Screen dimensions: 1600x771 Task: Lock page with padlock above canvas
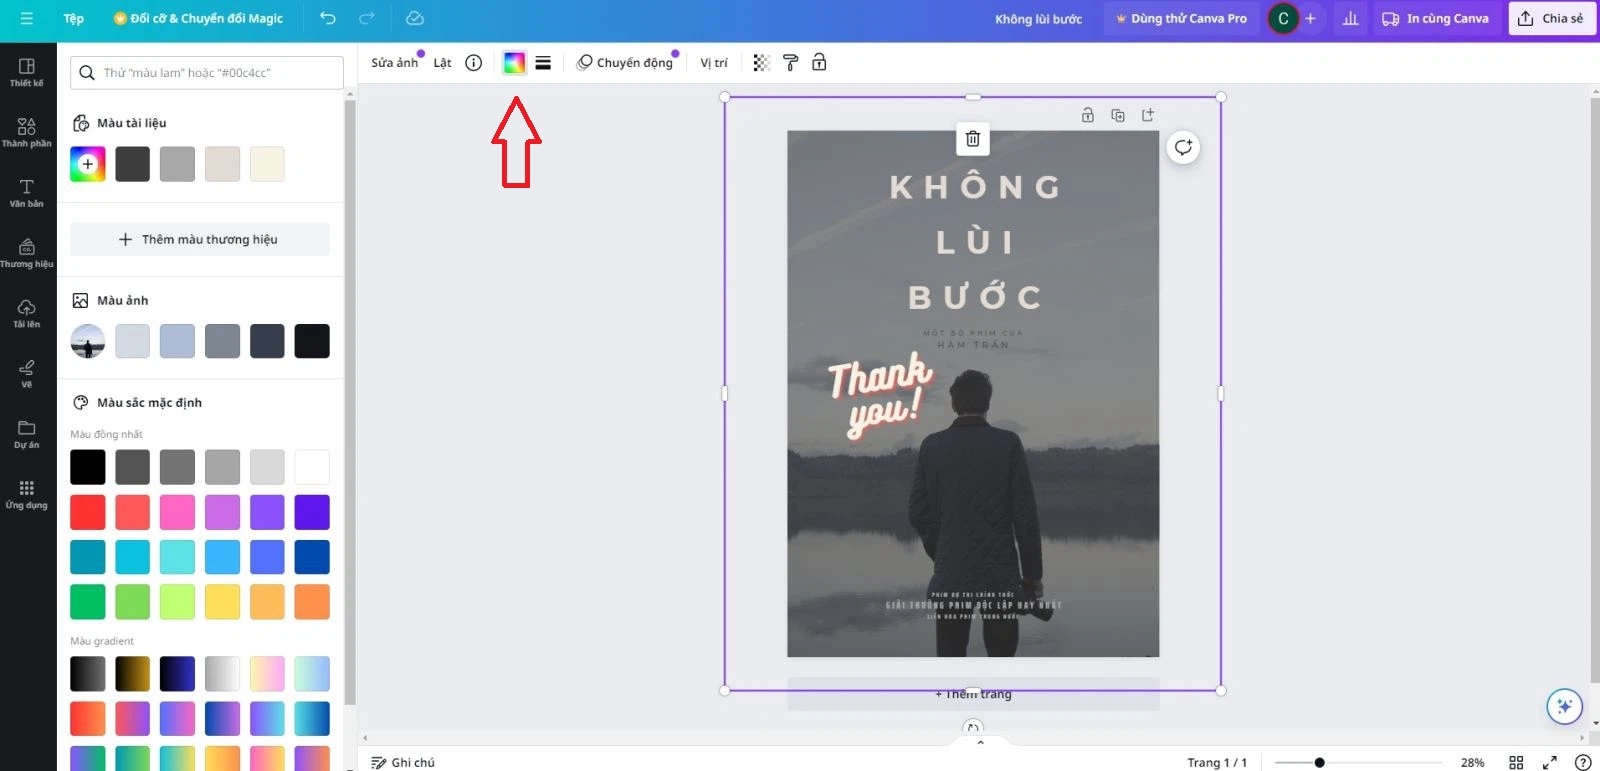(1088, 115)
